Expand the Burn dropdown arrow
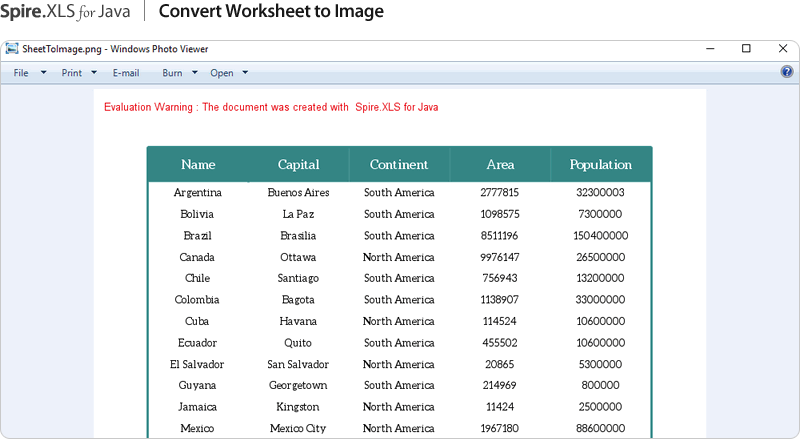 tap(195, 73)
